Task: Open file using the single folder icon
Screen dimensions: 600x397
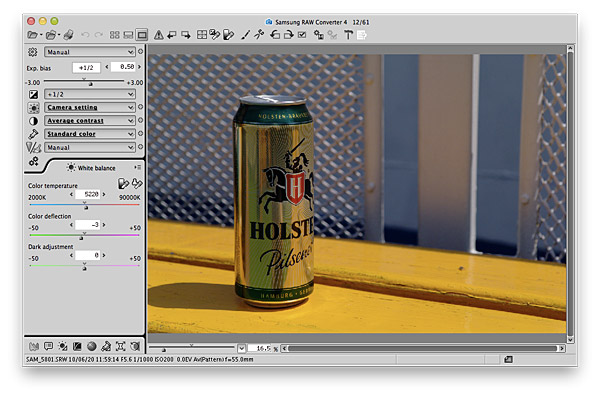Action: click(33, 35)
